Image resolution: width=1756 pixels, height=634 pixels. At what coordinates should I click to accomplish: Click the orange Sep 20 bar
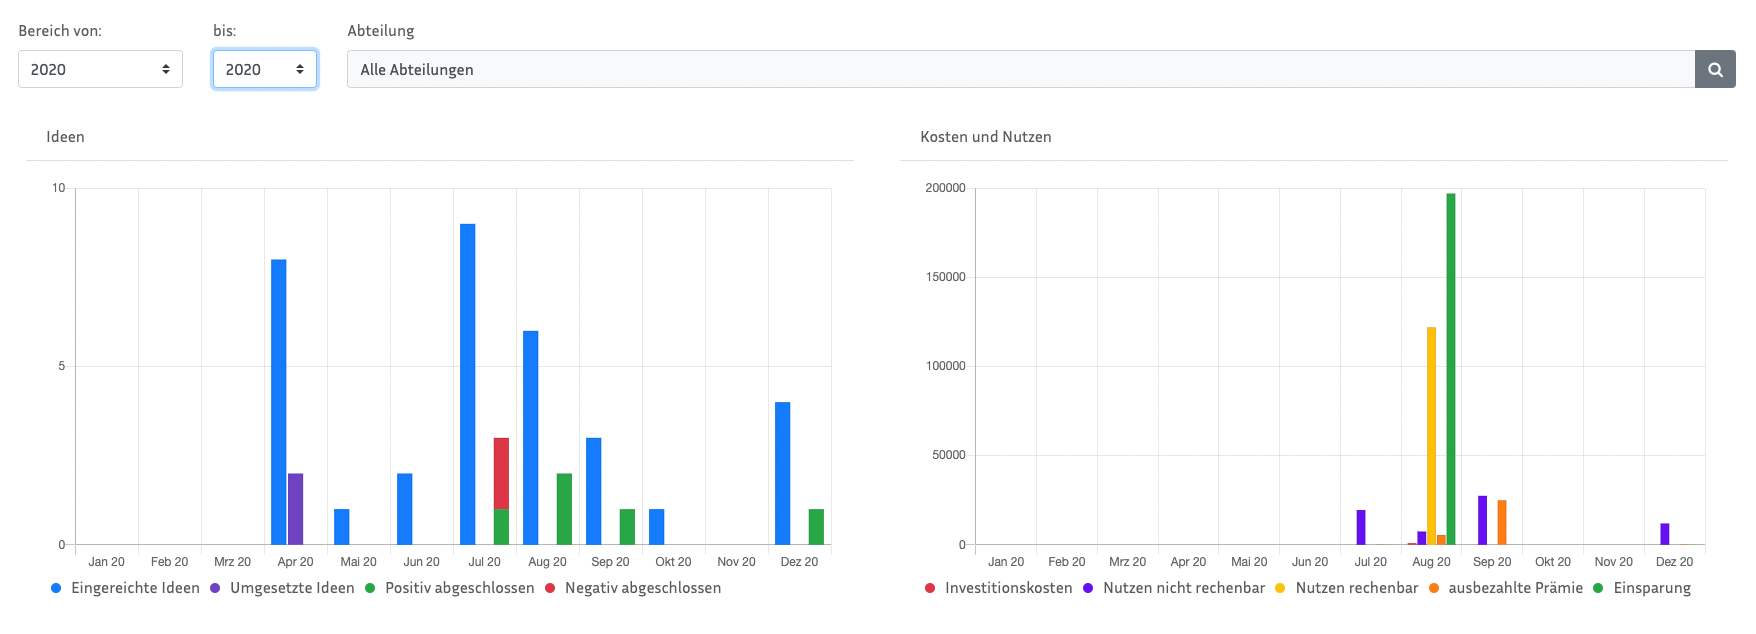click(x=1502, y=522)
